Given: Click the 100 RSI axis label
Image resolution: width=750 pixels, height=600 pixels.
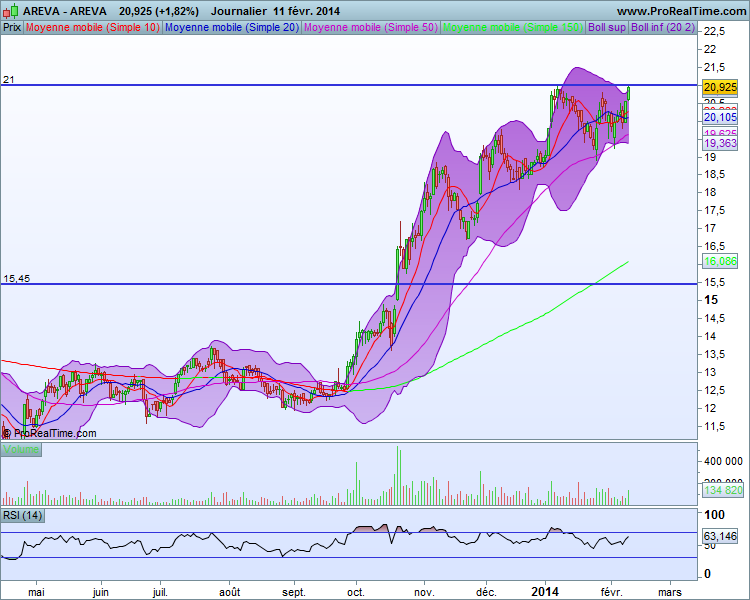Looking at the screenshot, I should pos(715,515).
